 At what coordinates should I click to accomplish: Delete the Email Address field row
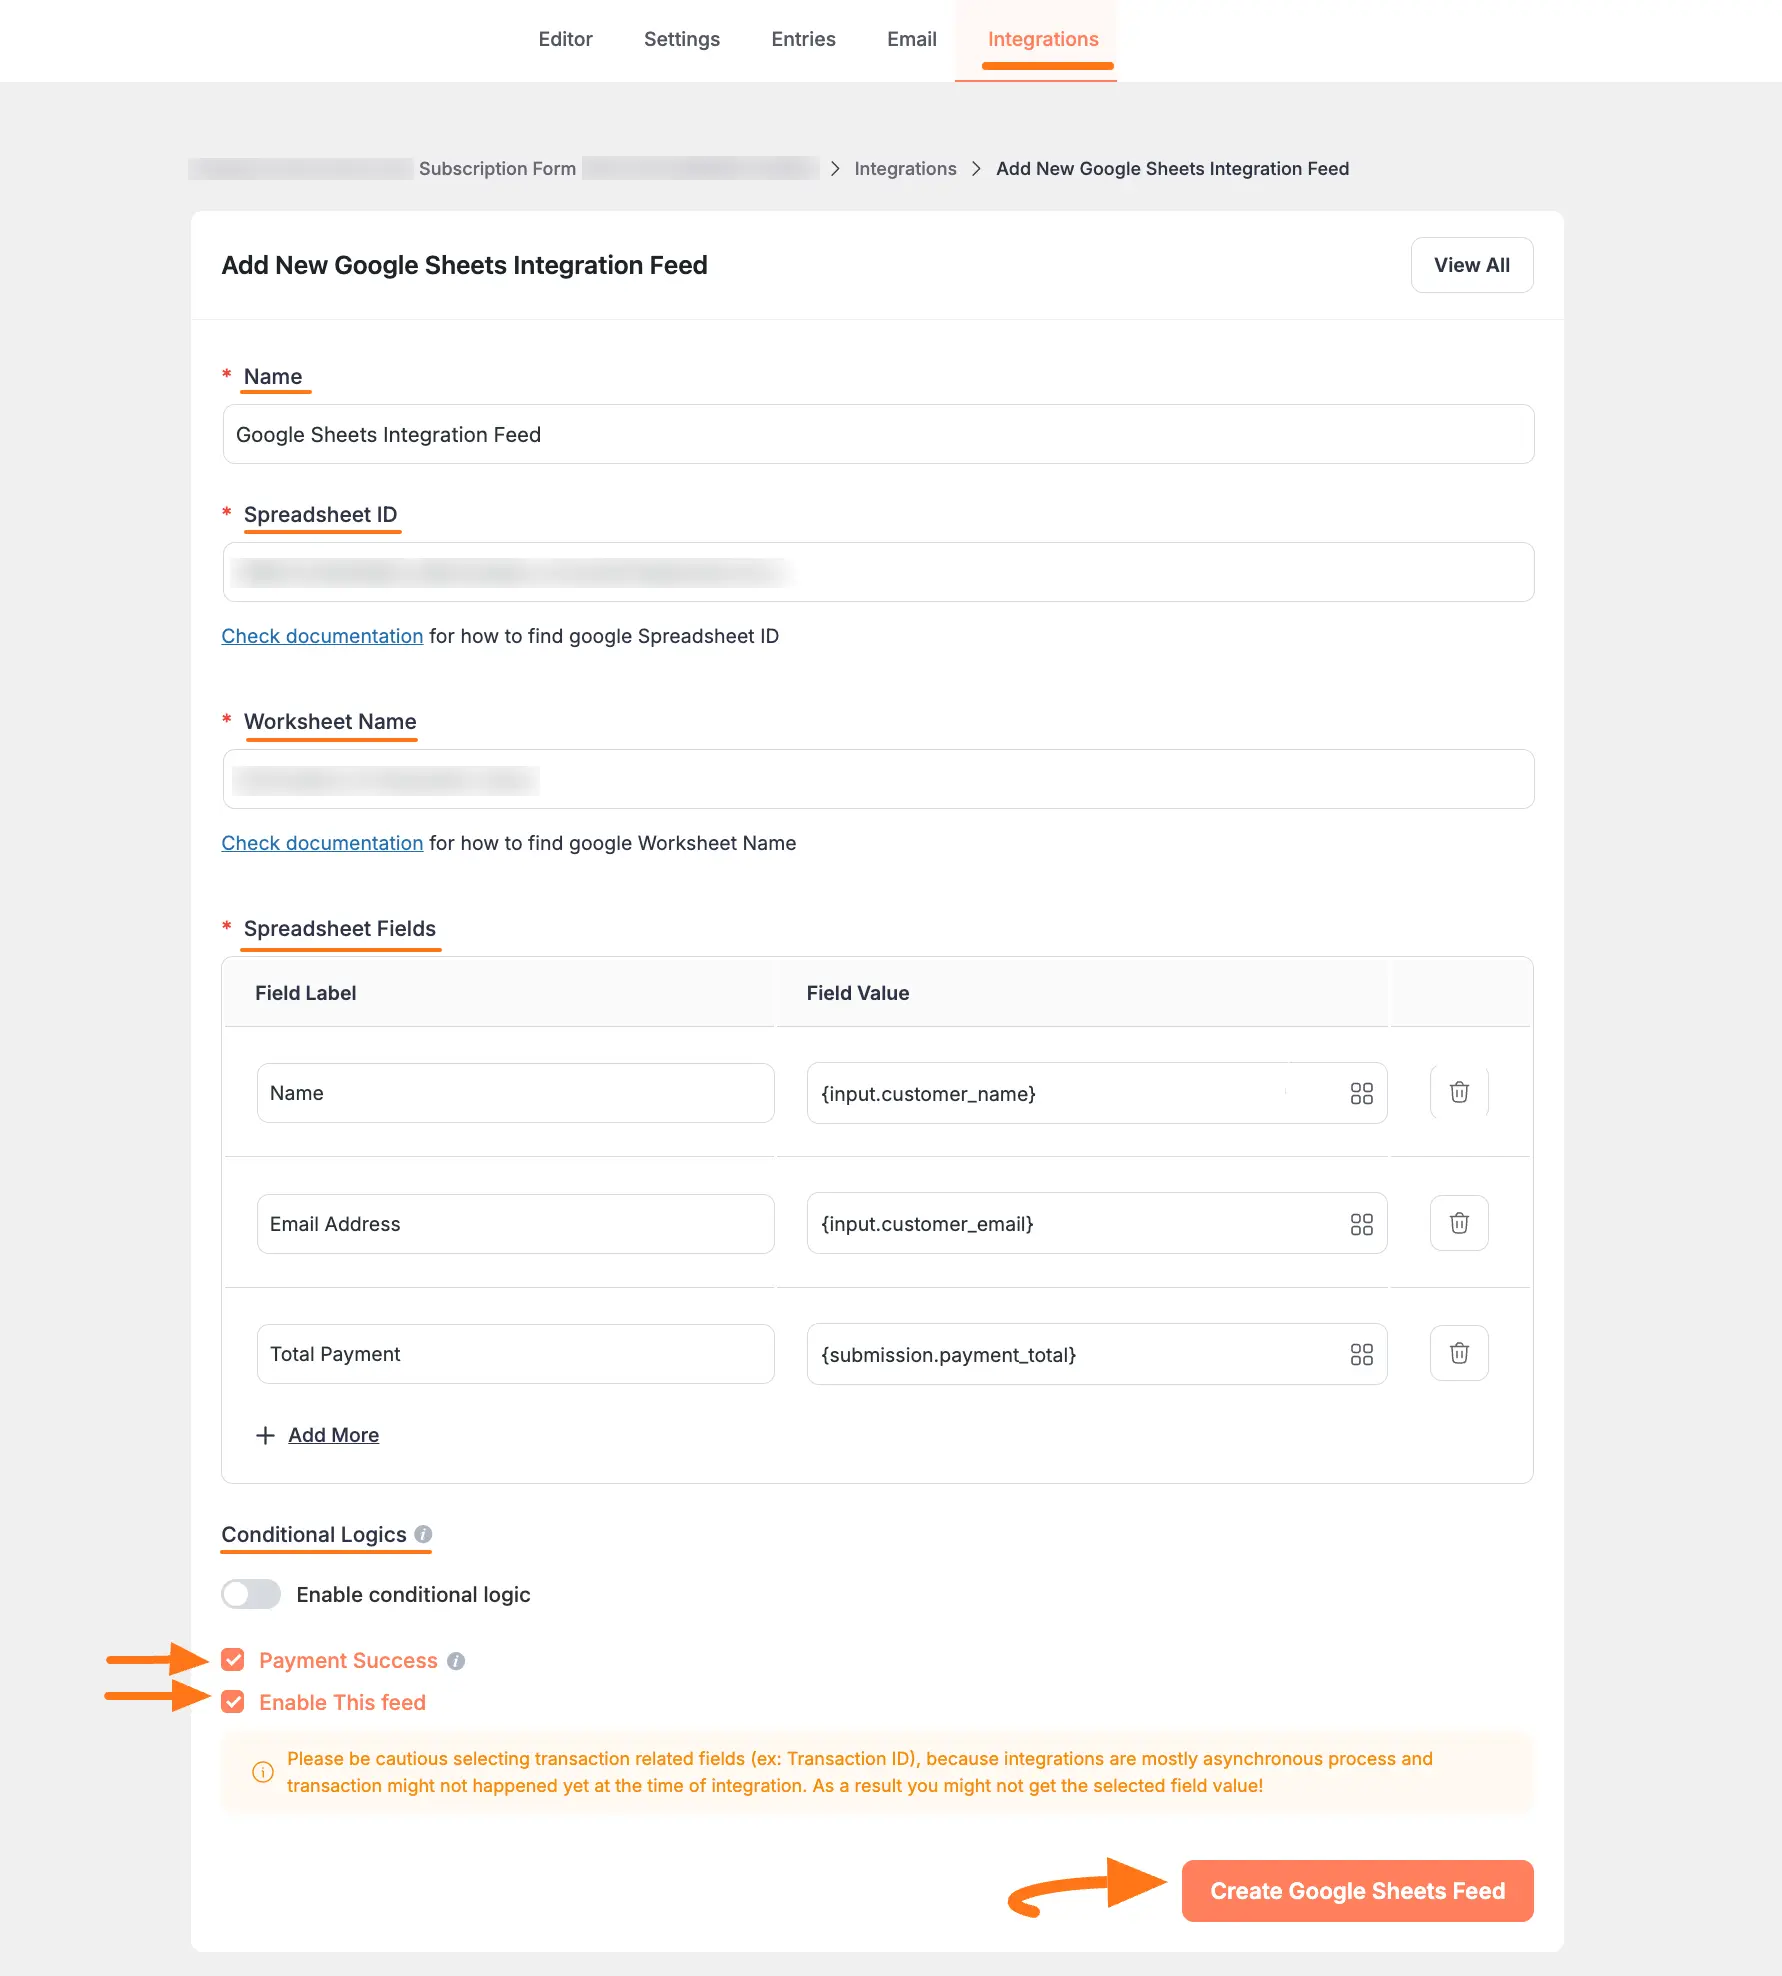[x=1459, y=1223]
